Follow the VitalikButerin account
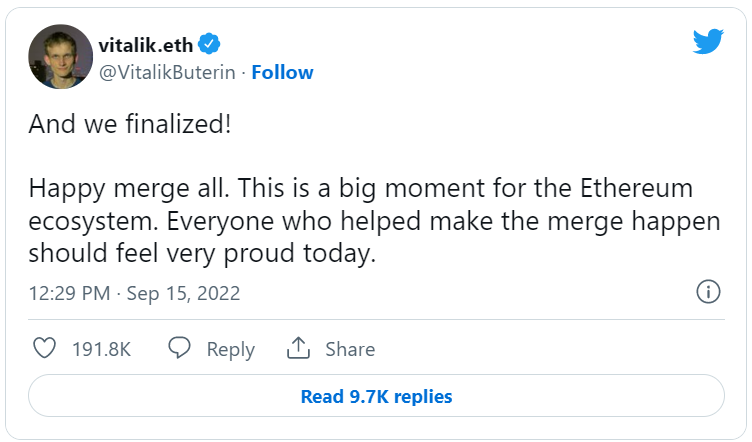Image resolution: width=752 pixels, height=442 pixels. click(x=282, y=72)
